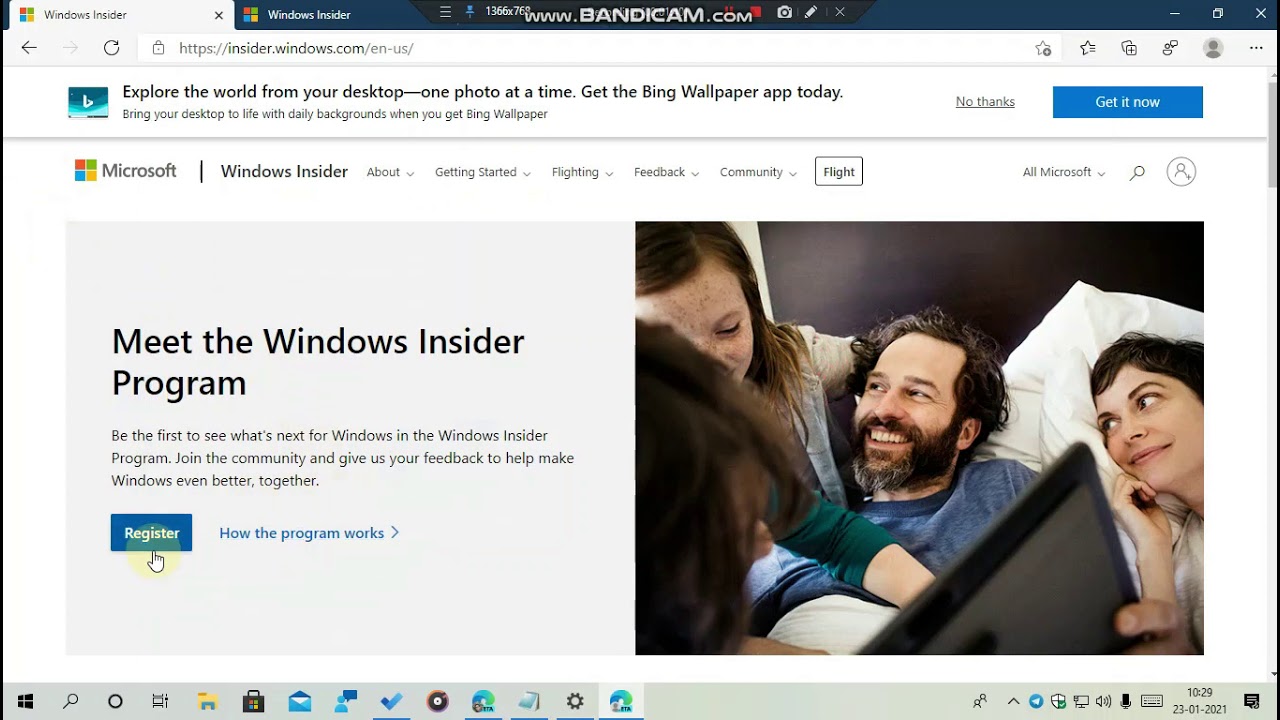Expand the Getting Started menu

pos(483,172)
